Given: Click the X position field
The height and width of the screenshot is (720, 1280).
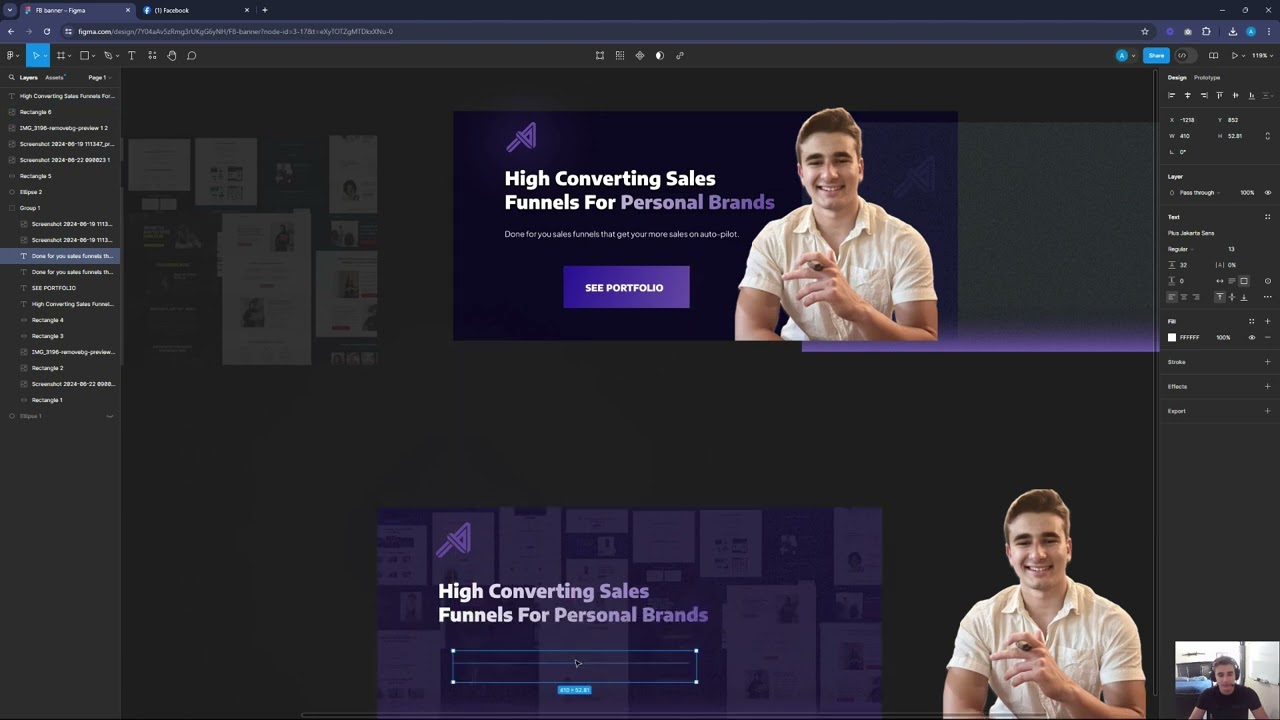Looking at the screenshot, I should (x=1188, y=120).
